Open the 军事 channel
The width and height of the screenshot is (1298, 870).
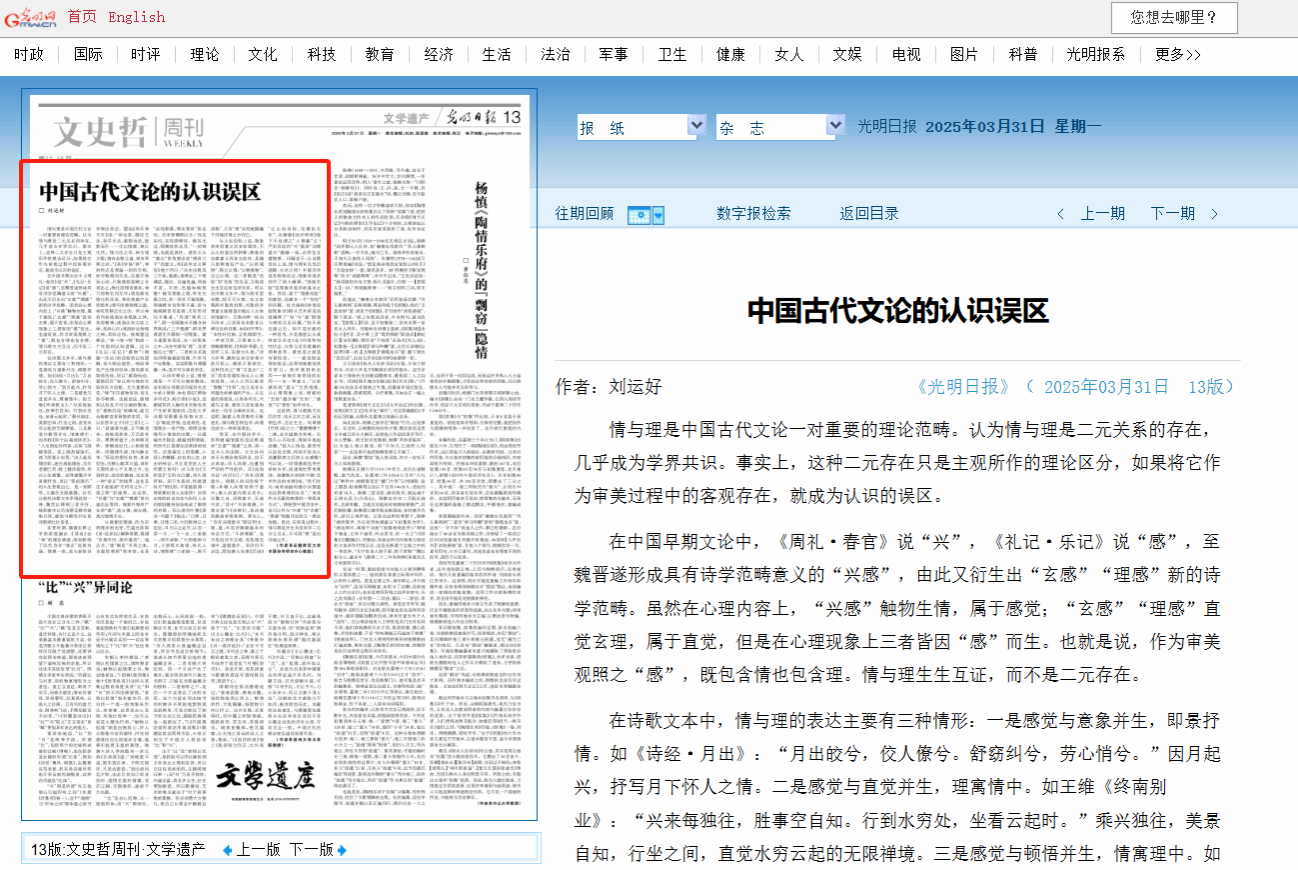coord(614,54)
